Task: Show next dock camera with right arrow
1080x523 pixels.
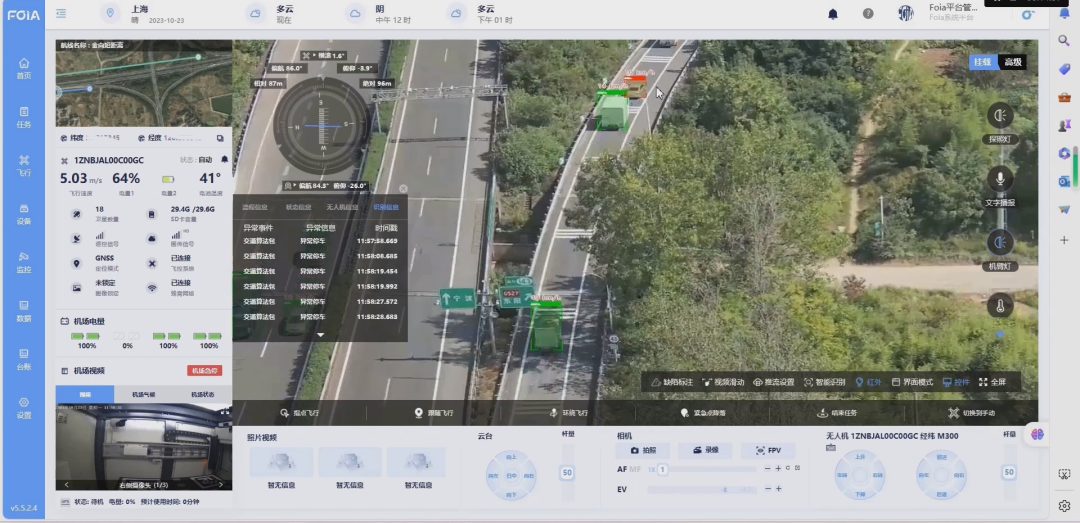Action: click(x=223, y=485)
